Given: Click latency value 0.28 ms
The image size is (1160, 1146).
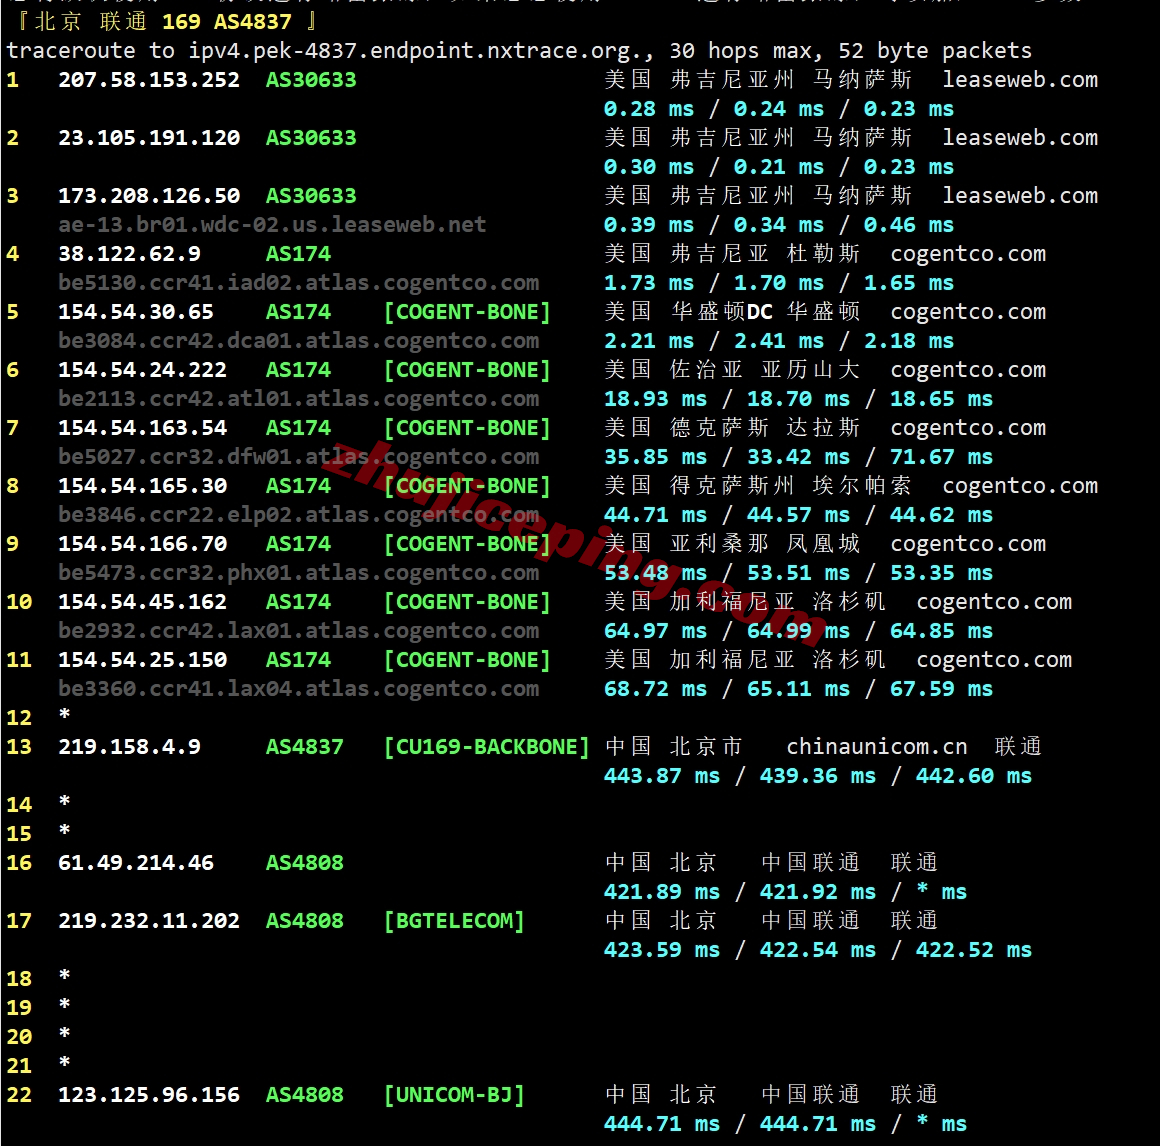Looking at the screenshot, I should pos(649,109).
